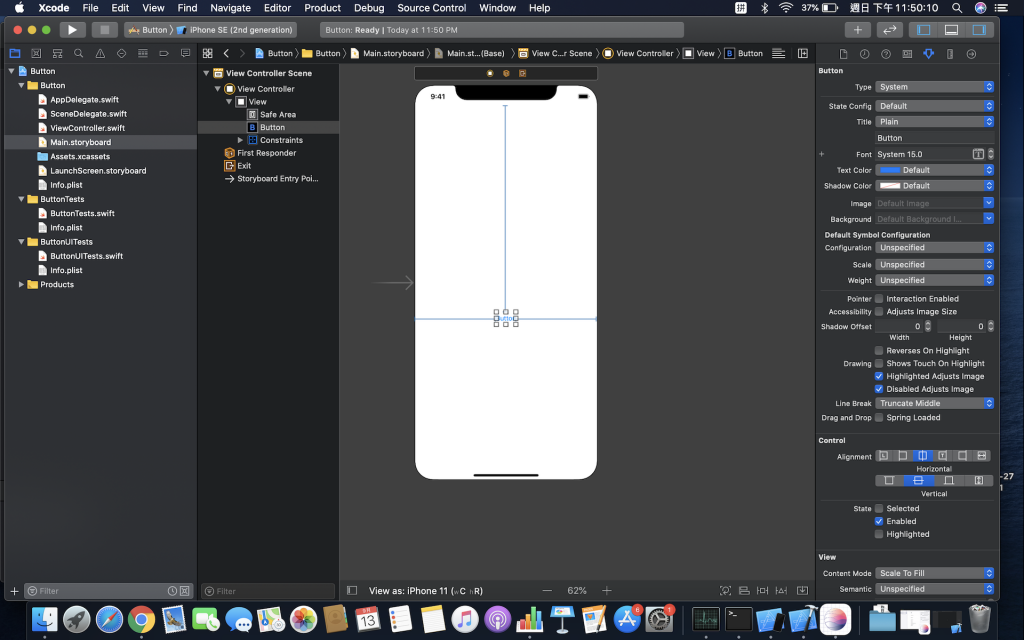Screen dimensions: 1024x640
Task: Show the Size inspector
Action: [950, 54]
